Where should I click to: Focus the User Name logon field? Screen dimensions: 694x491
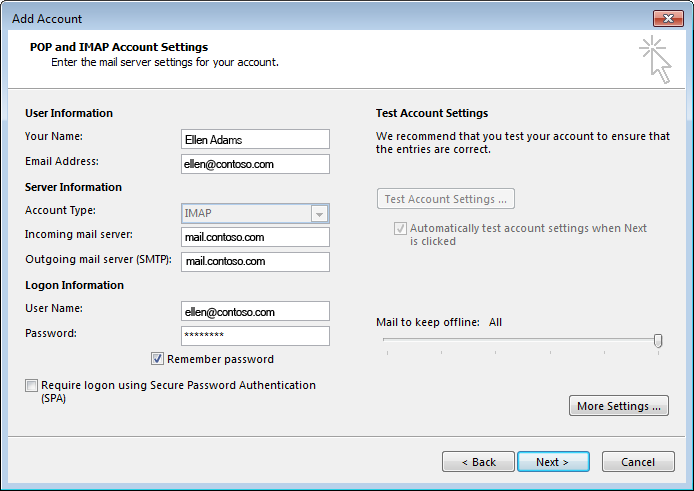tap(255, 311)
